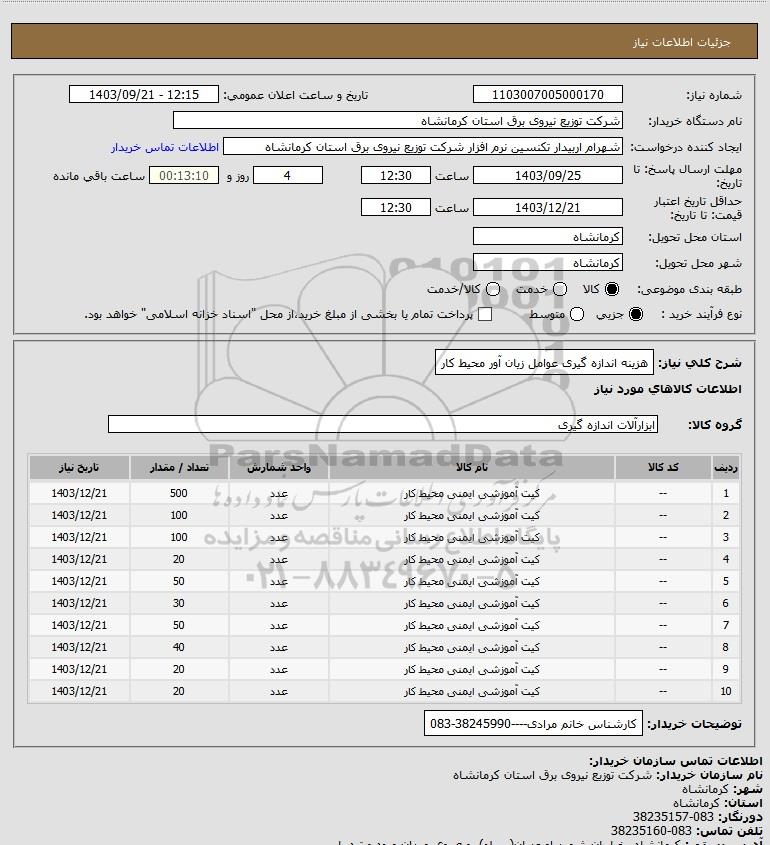
Task: Click the واحد شمارش column header
Action: (279, 467)
